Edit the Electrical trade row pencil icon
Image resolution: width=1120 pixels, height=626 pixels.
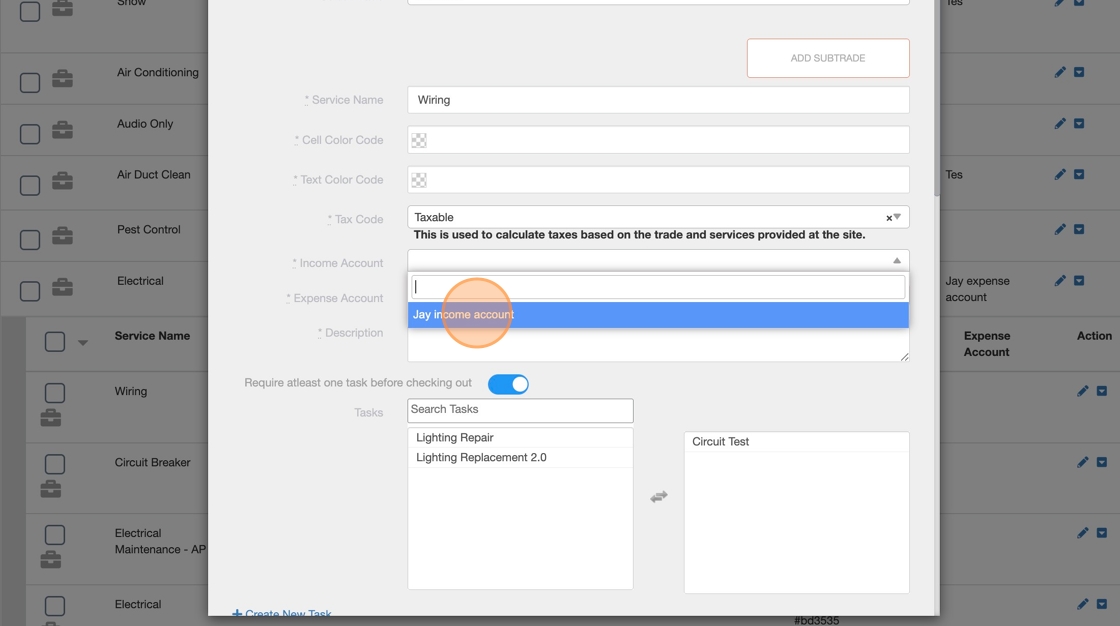click(x=1060, y=281)
